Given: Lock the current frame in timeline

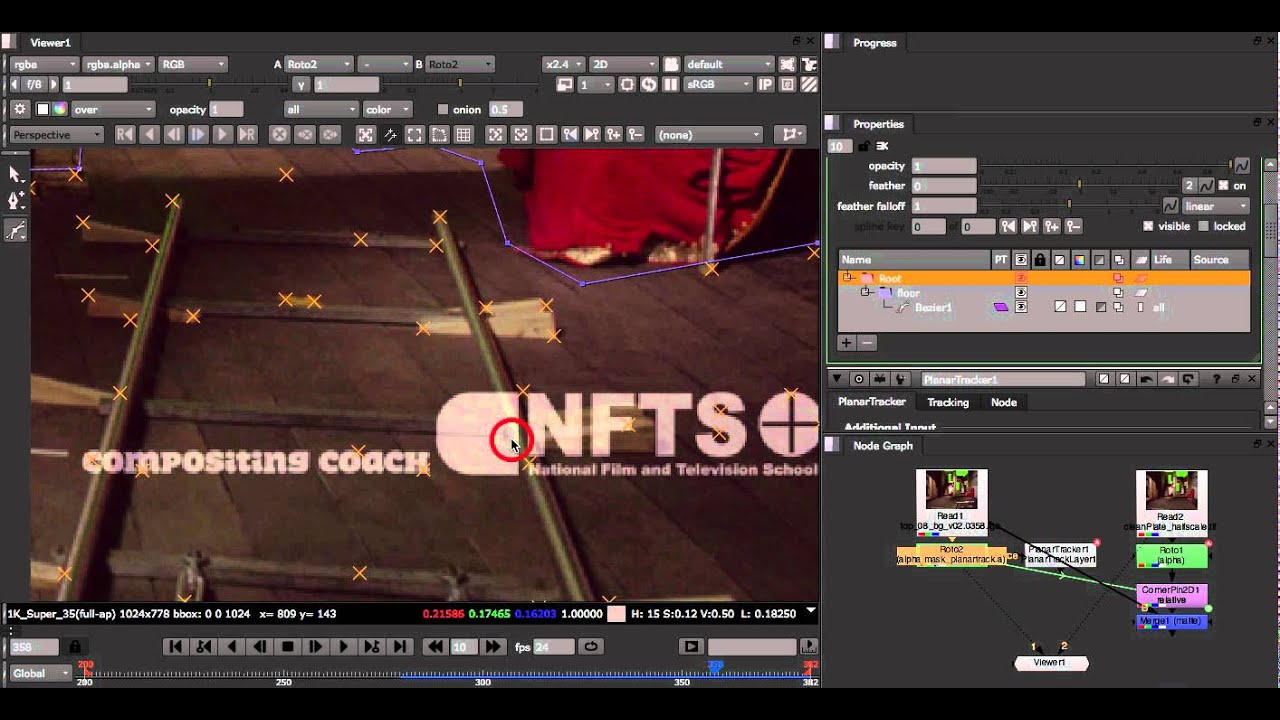Looking at the screenshot, I should [x=75, y=647].
